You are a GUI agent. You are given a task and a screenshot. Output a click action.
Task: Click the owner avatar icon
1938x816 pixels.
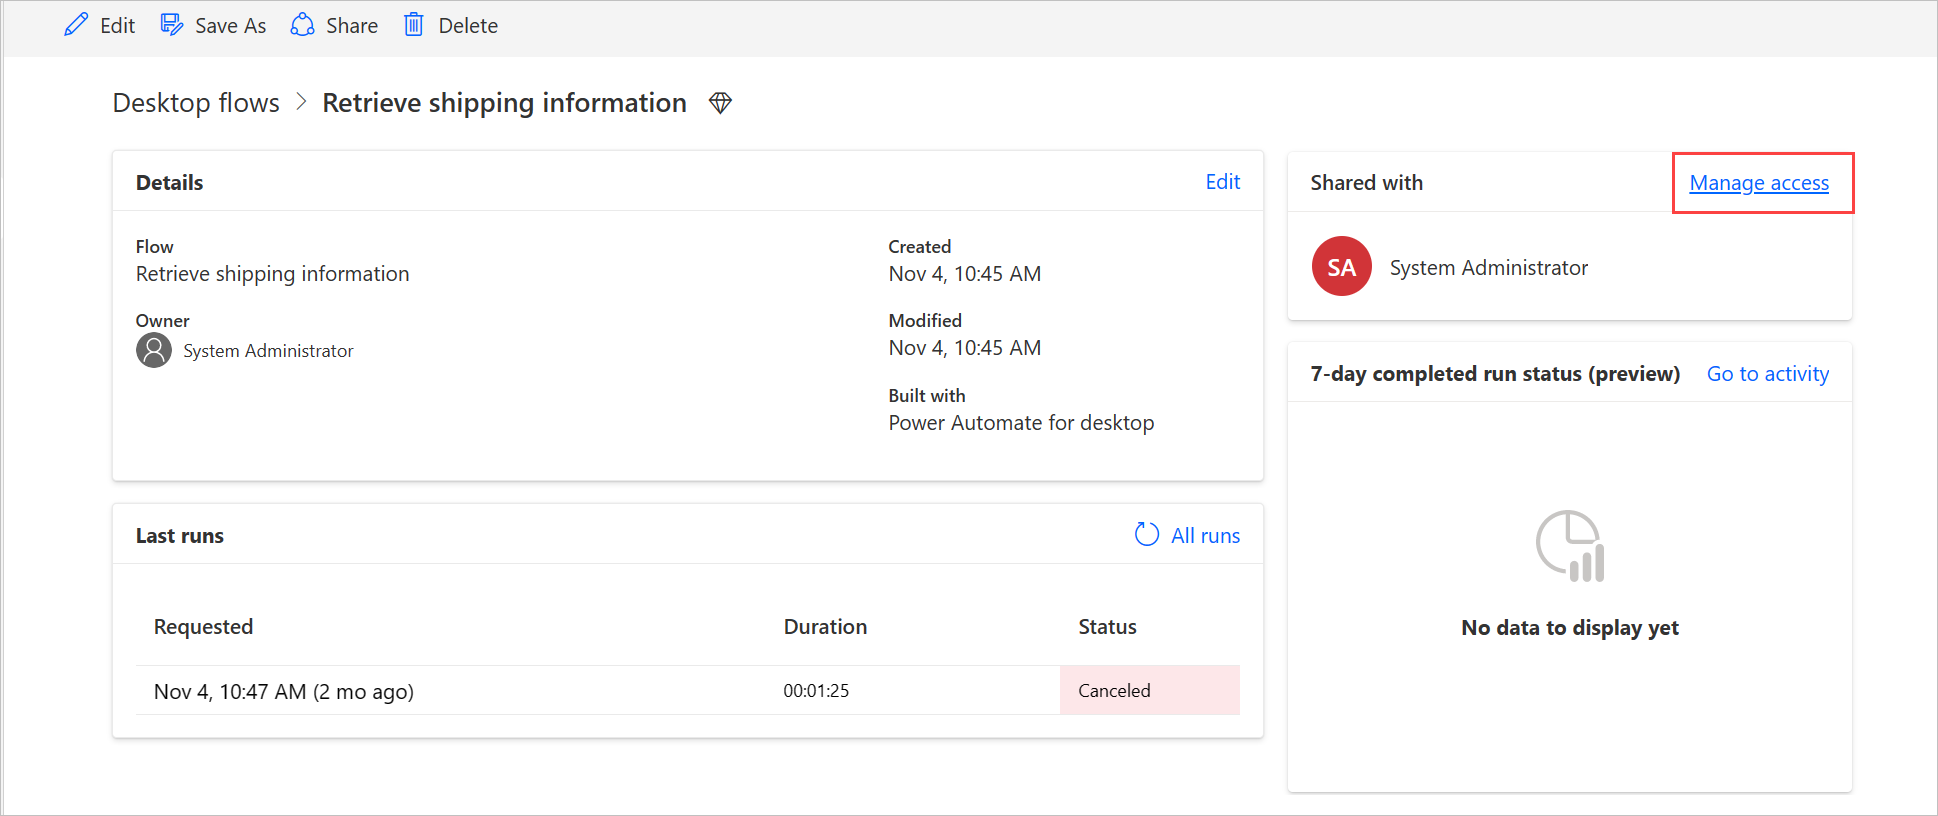tap(154, 350)
